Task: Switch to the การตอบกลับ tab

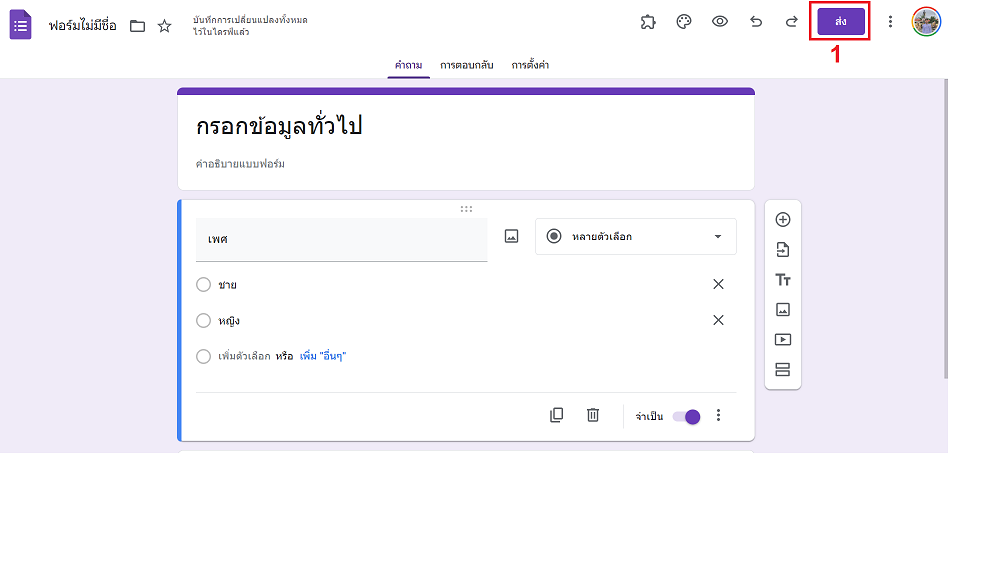Action: coord(466,65)
